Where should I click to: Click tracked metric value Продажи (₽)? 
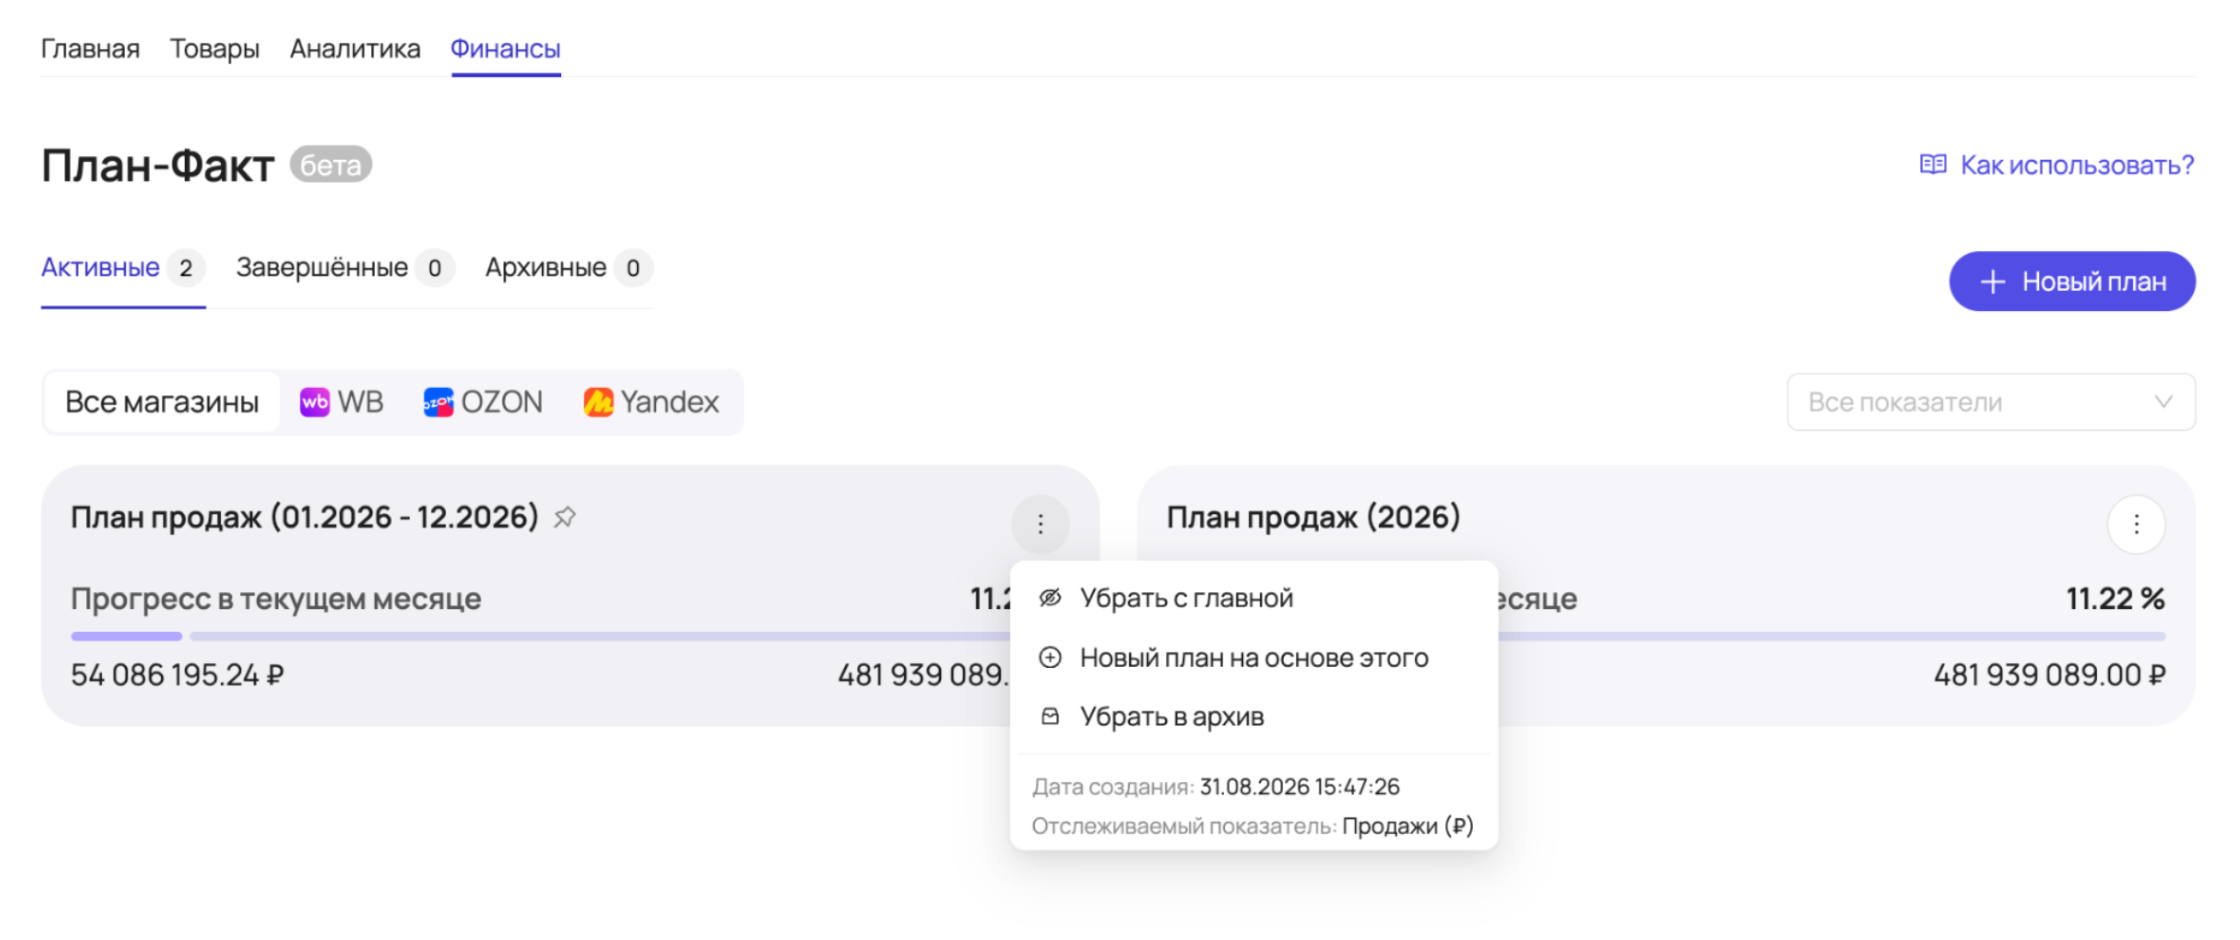(x=1408, y=826)
